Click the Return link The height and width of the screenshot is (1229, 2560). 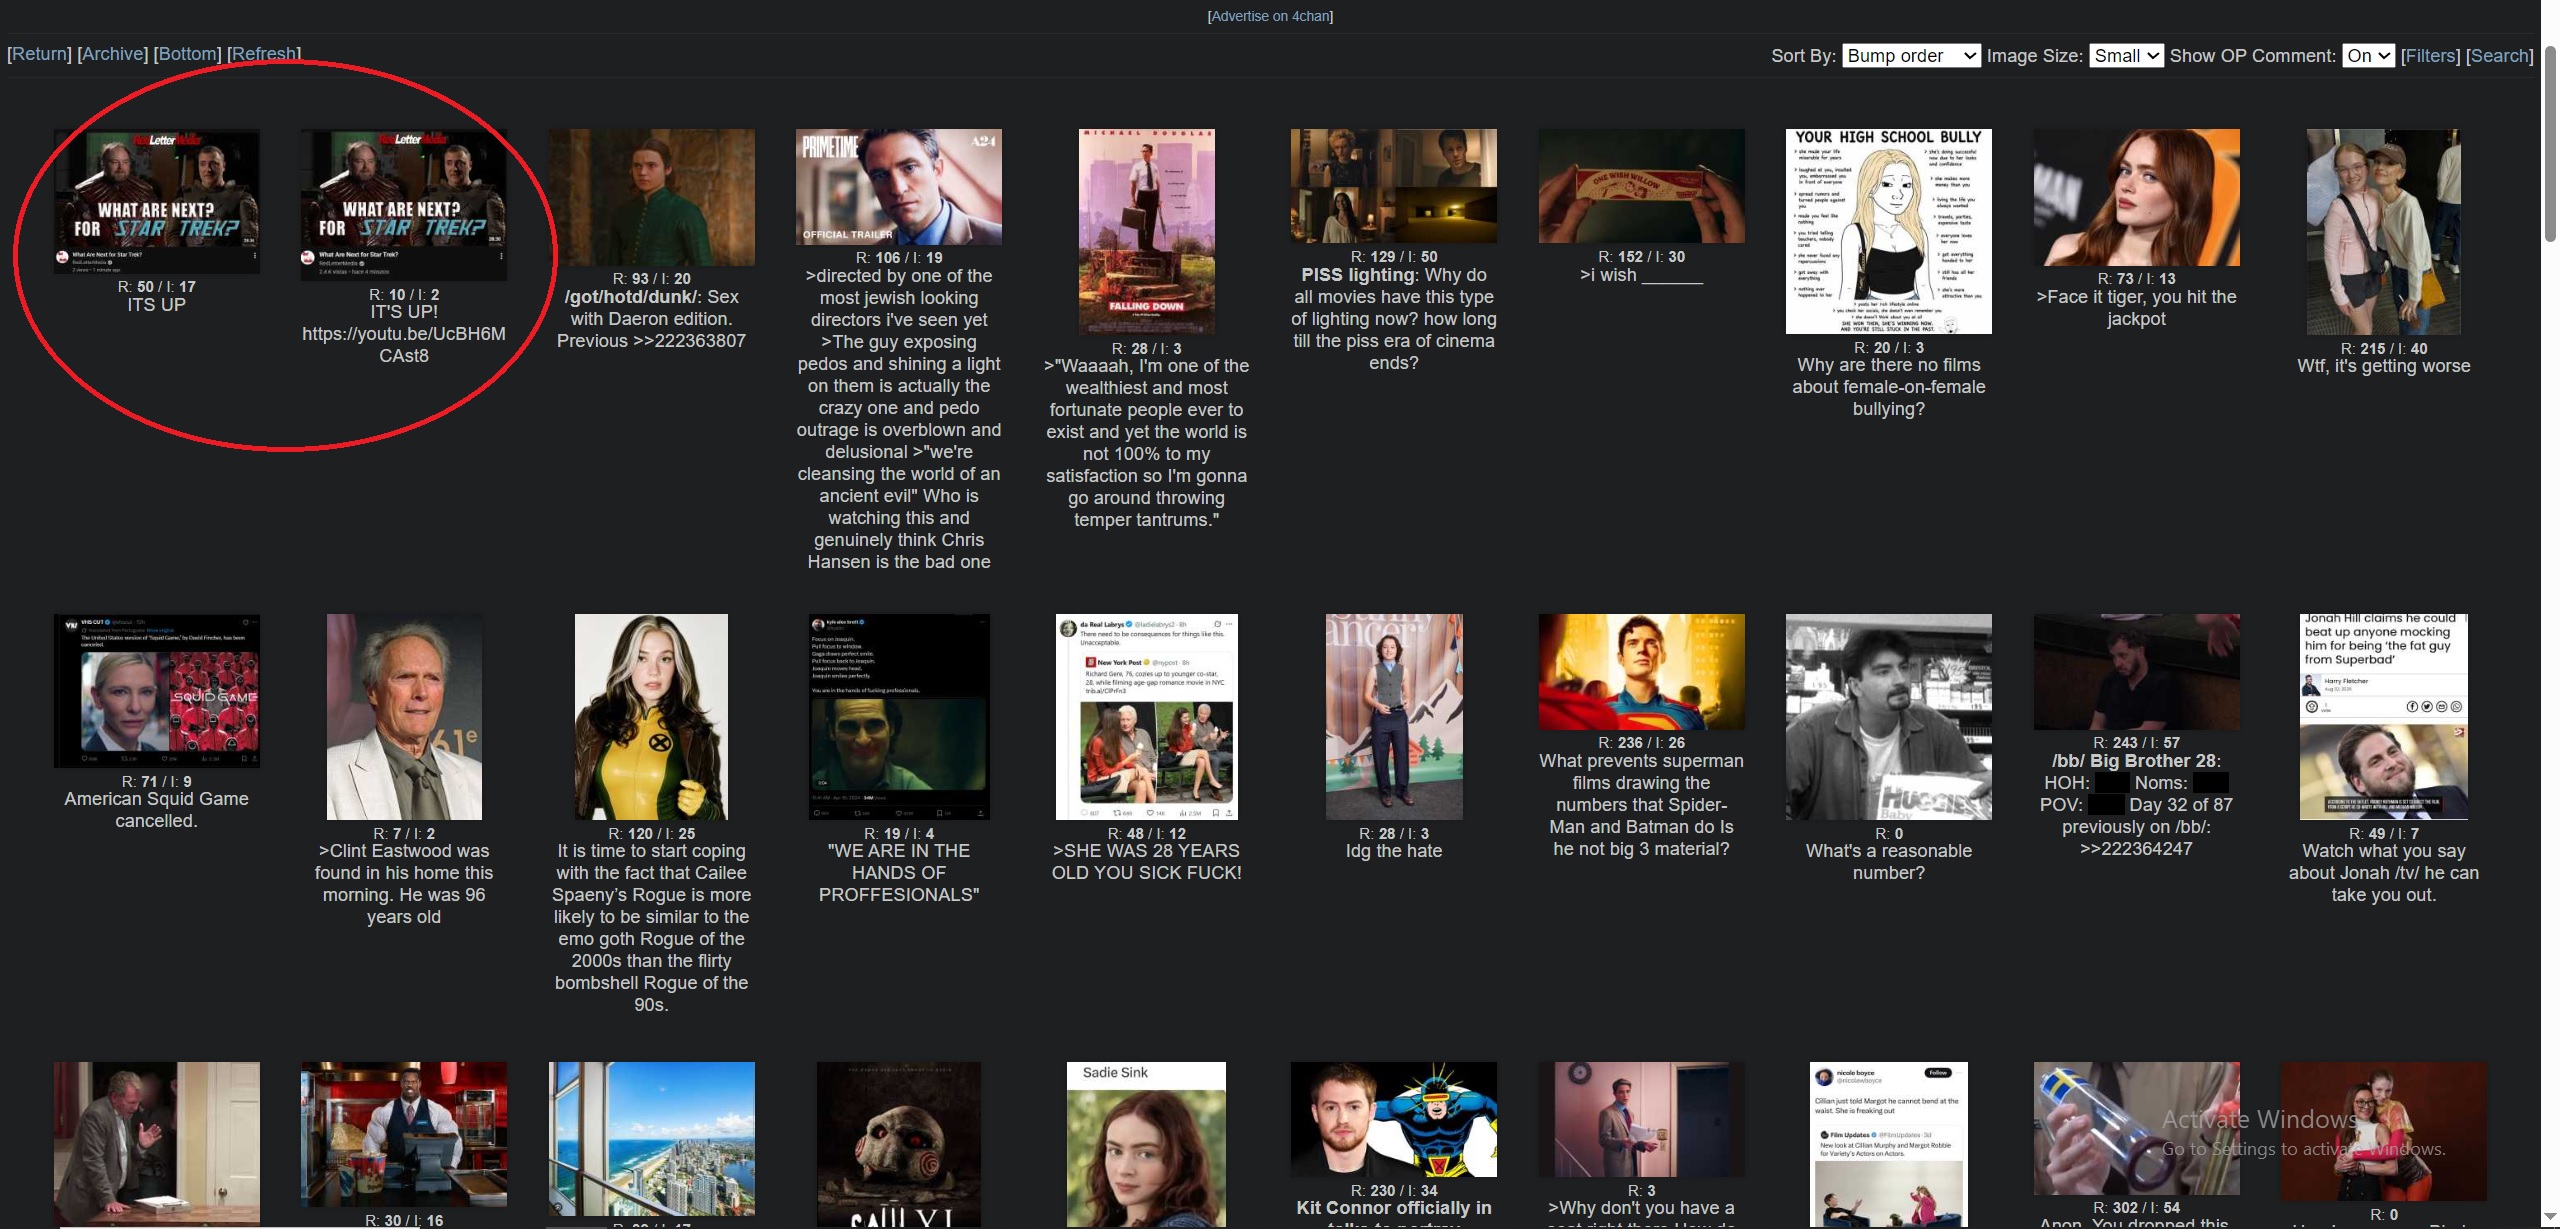(x=40, y=54)
